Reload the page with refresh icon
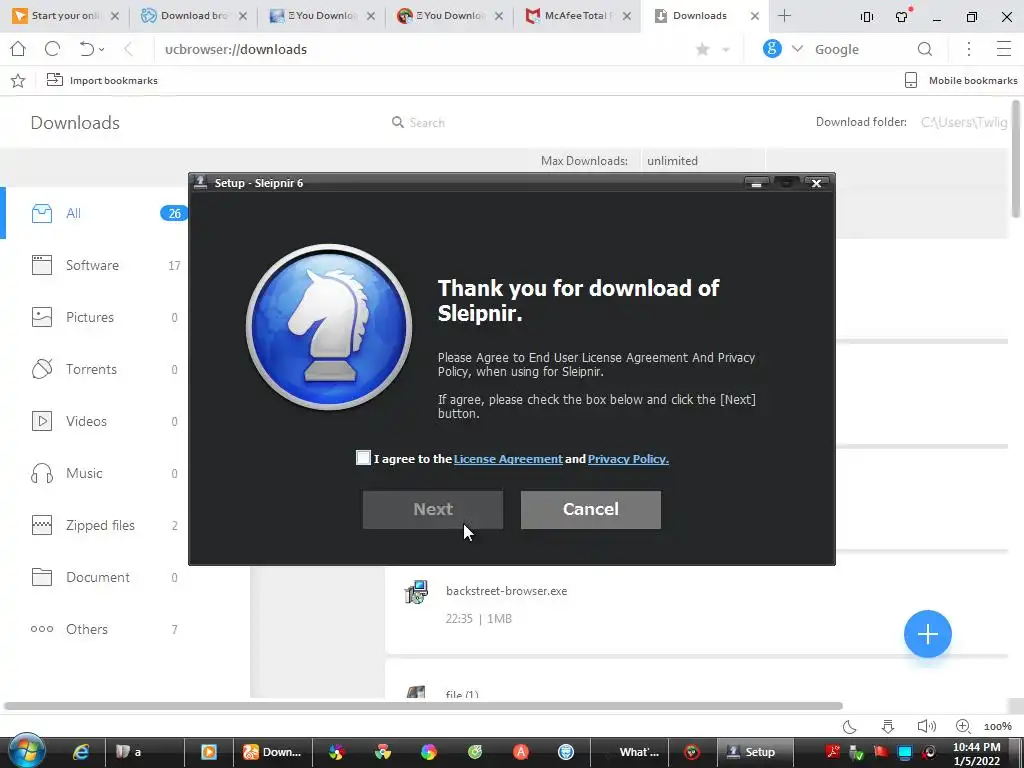 [x=52, y=49]
